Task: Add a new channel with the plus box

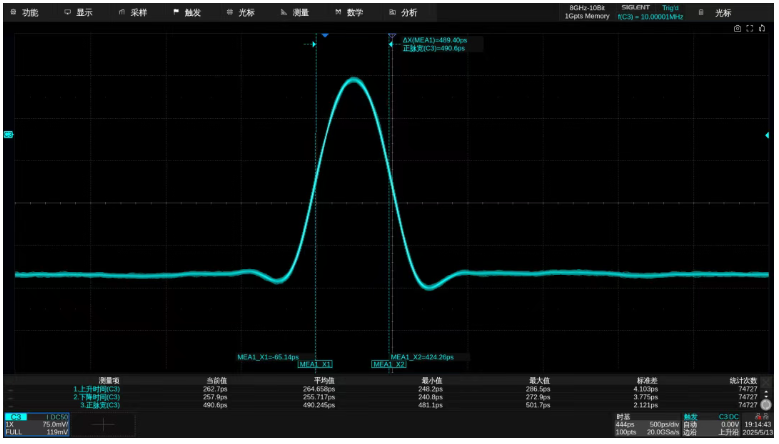Action: click(103, 425)
